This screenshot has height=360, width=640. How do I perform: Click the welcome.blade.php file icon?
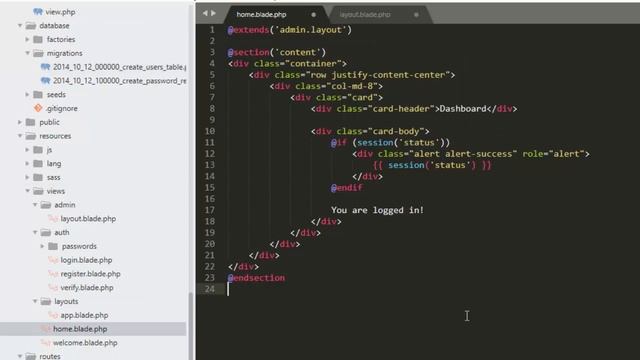click(x=45, y=343)
